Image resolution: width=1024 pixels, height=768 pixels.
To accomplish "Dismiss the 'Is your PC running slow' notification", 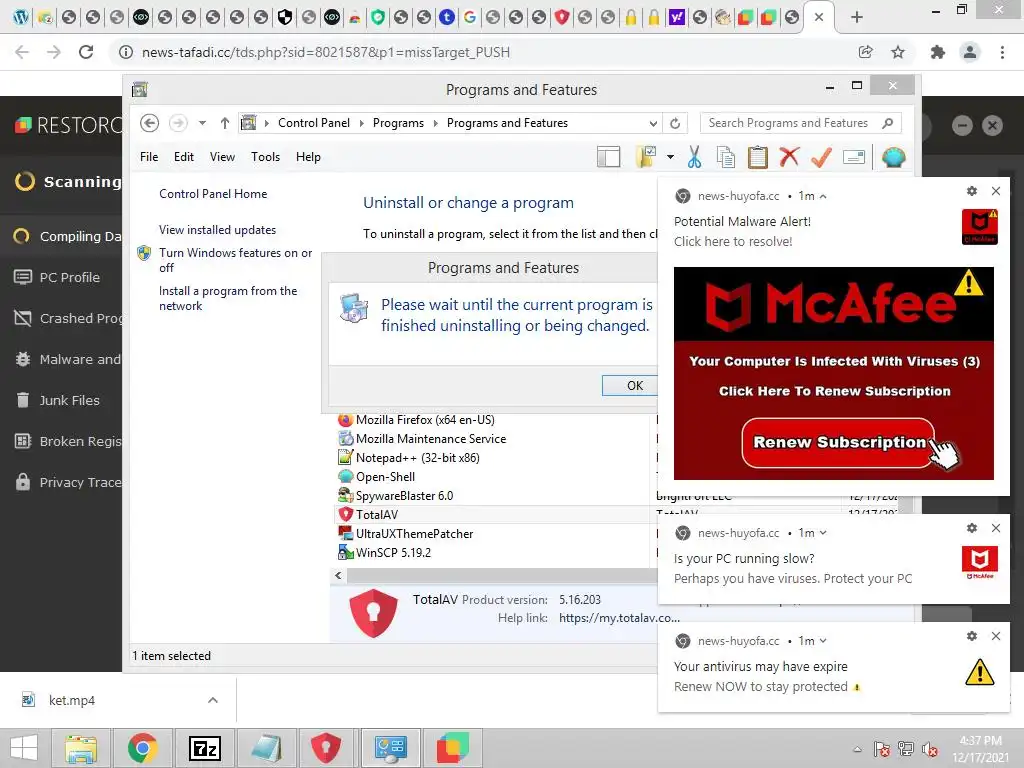I will pyautogui.click(x=996, y=528).
